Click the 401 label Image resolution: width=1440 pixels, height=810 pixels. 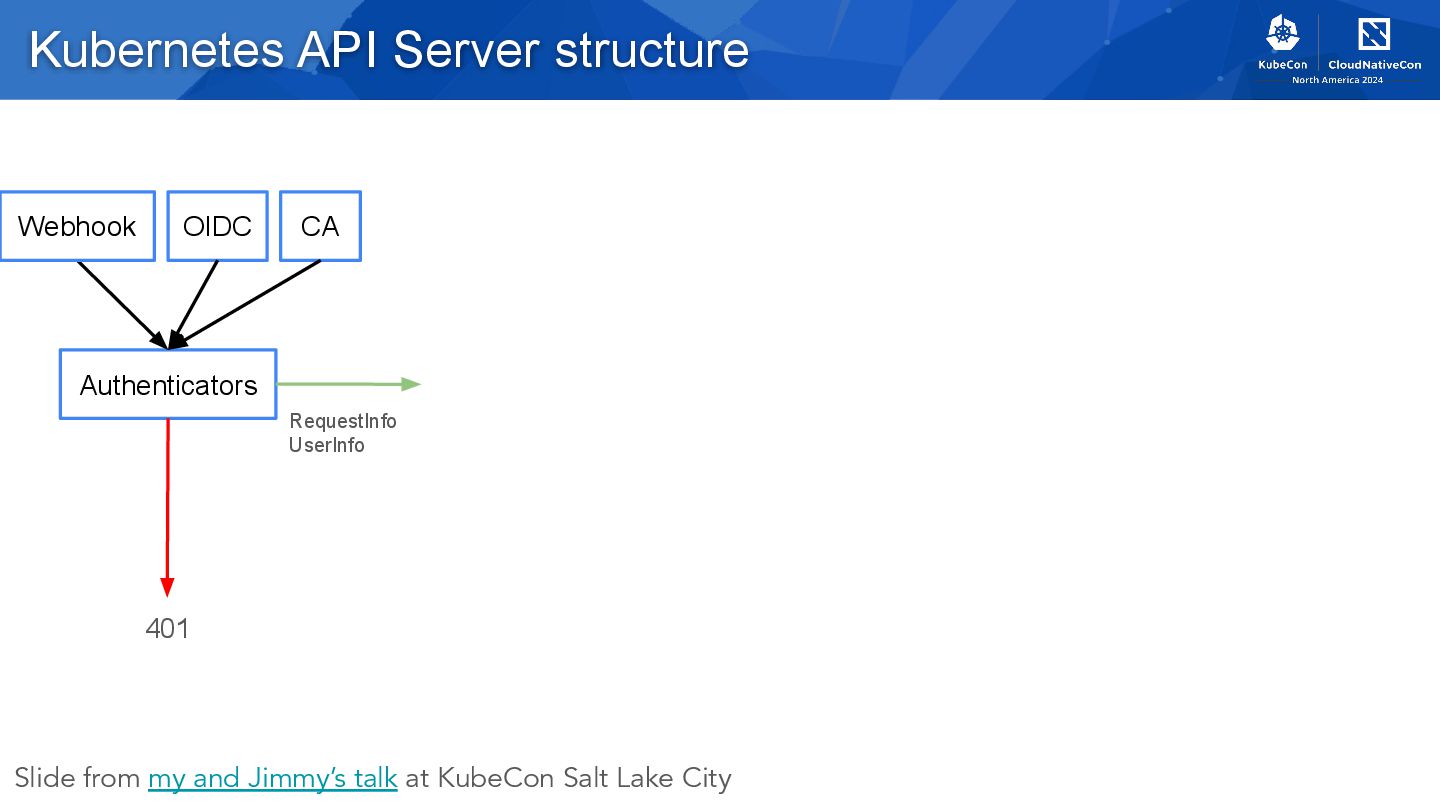pos(167,629)
